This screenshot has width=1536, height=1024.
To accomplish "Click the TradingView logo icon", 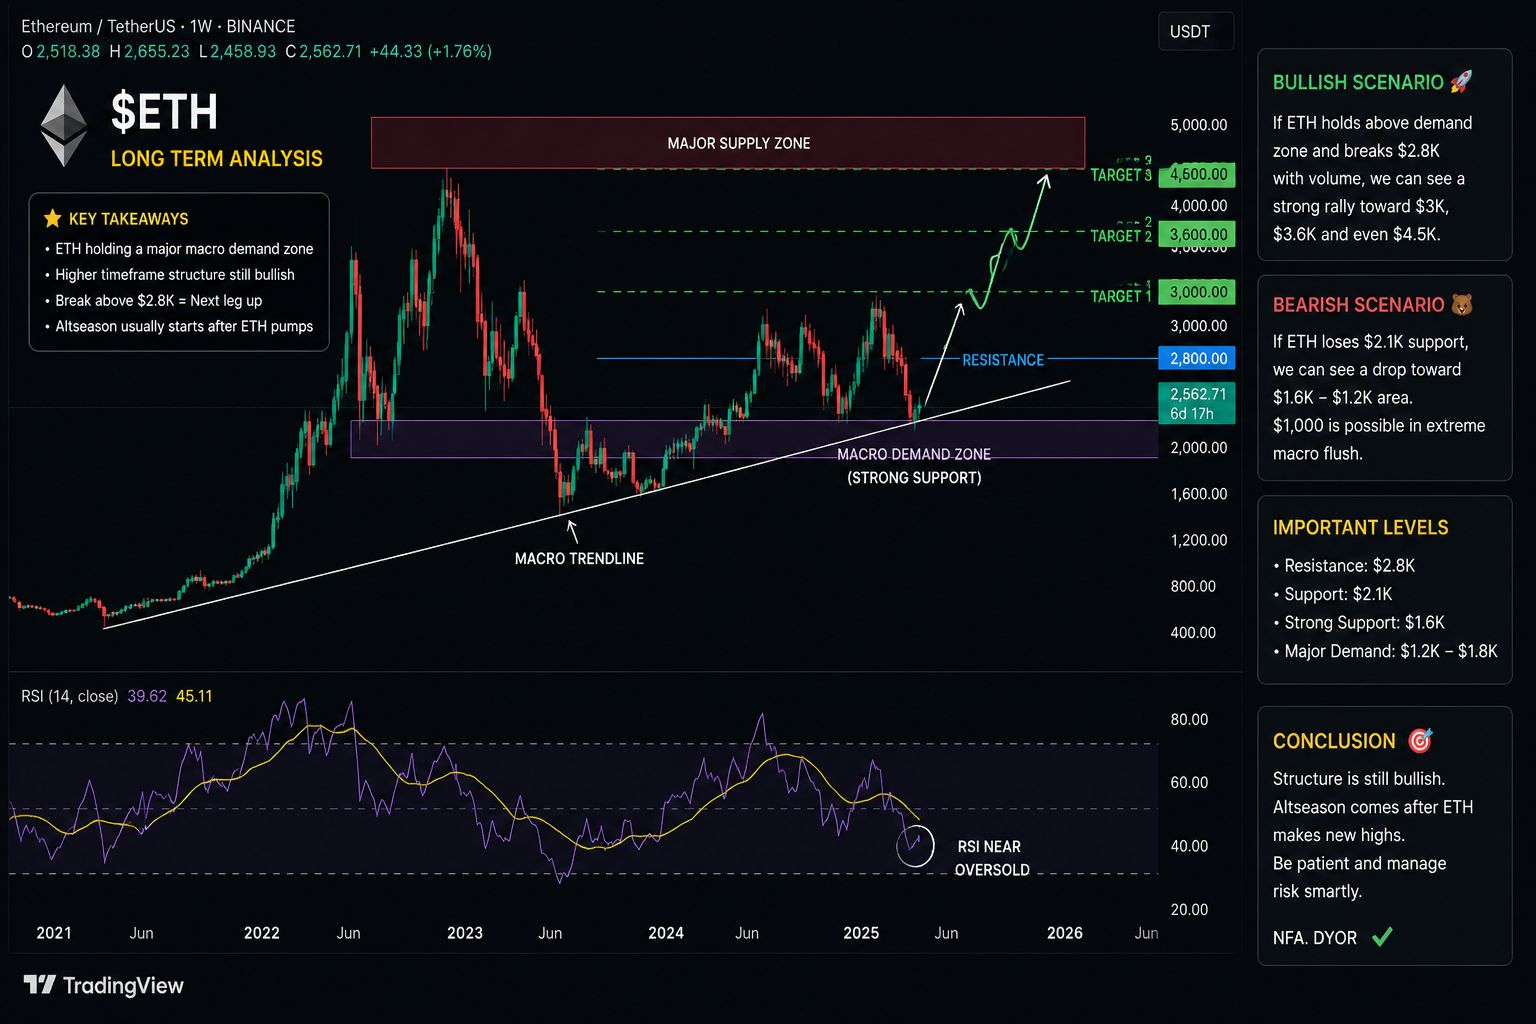I will coord(39,985).
